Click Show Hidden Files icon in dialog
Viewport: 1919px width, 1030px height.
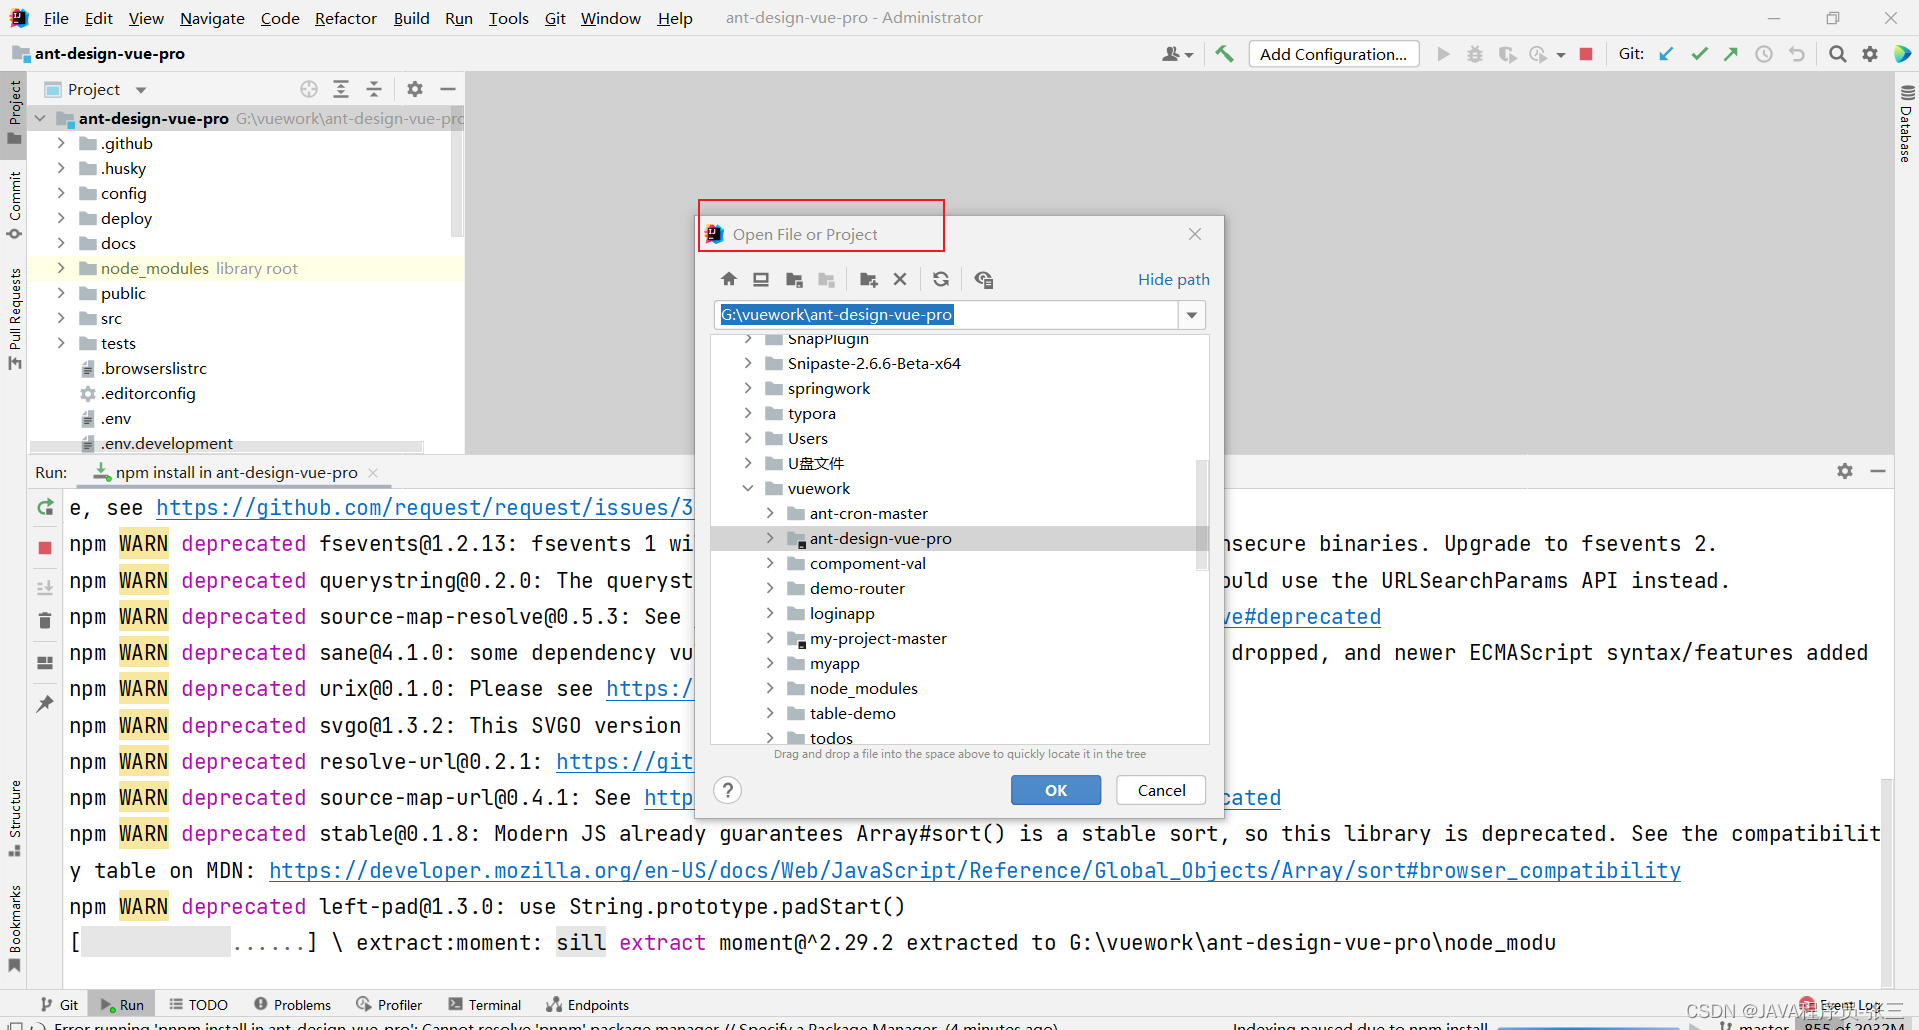click(984, 280)
